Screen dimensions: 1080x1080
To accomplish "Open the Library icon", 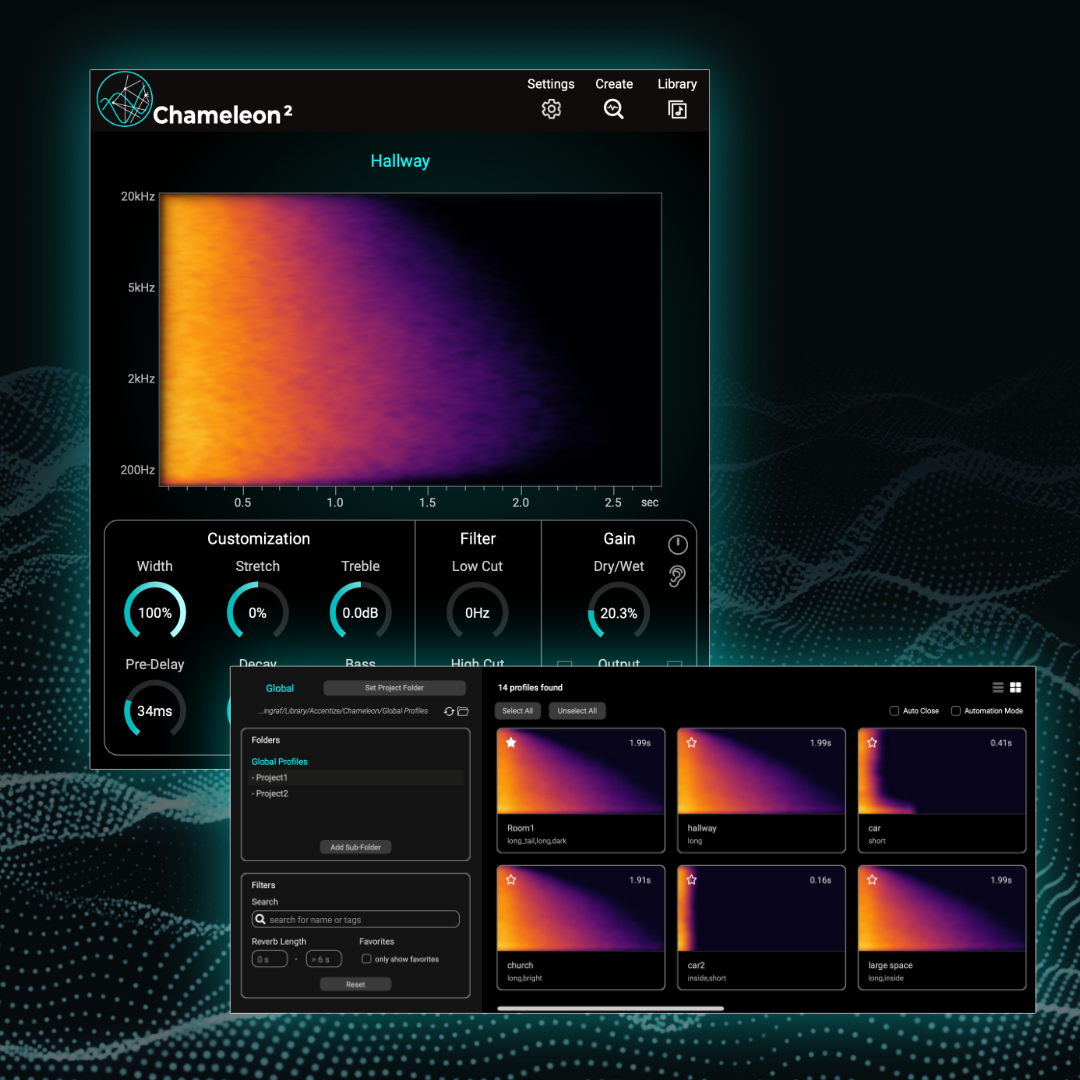I will coord(677,110).
